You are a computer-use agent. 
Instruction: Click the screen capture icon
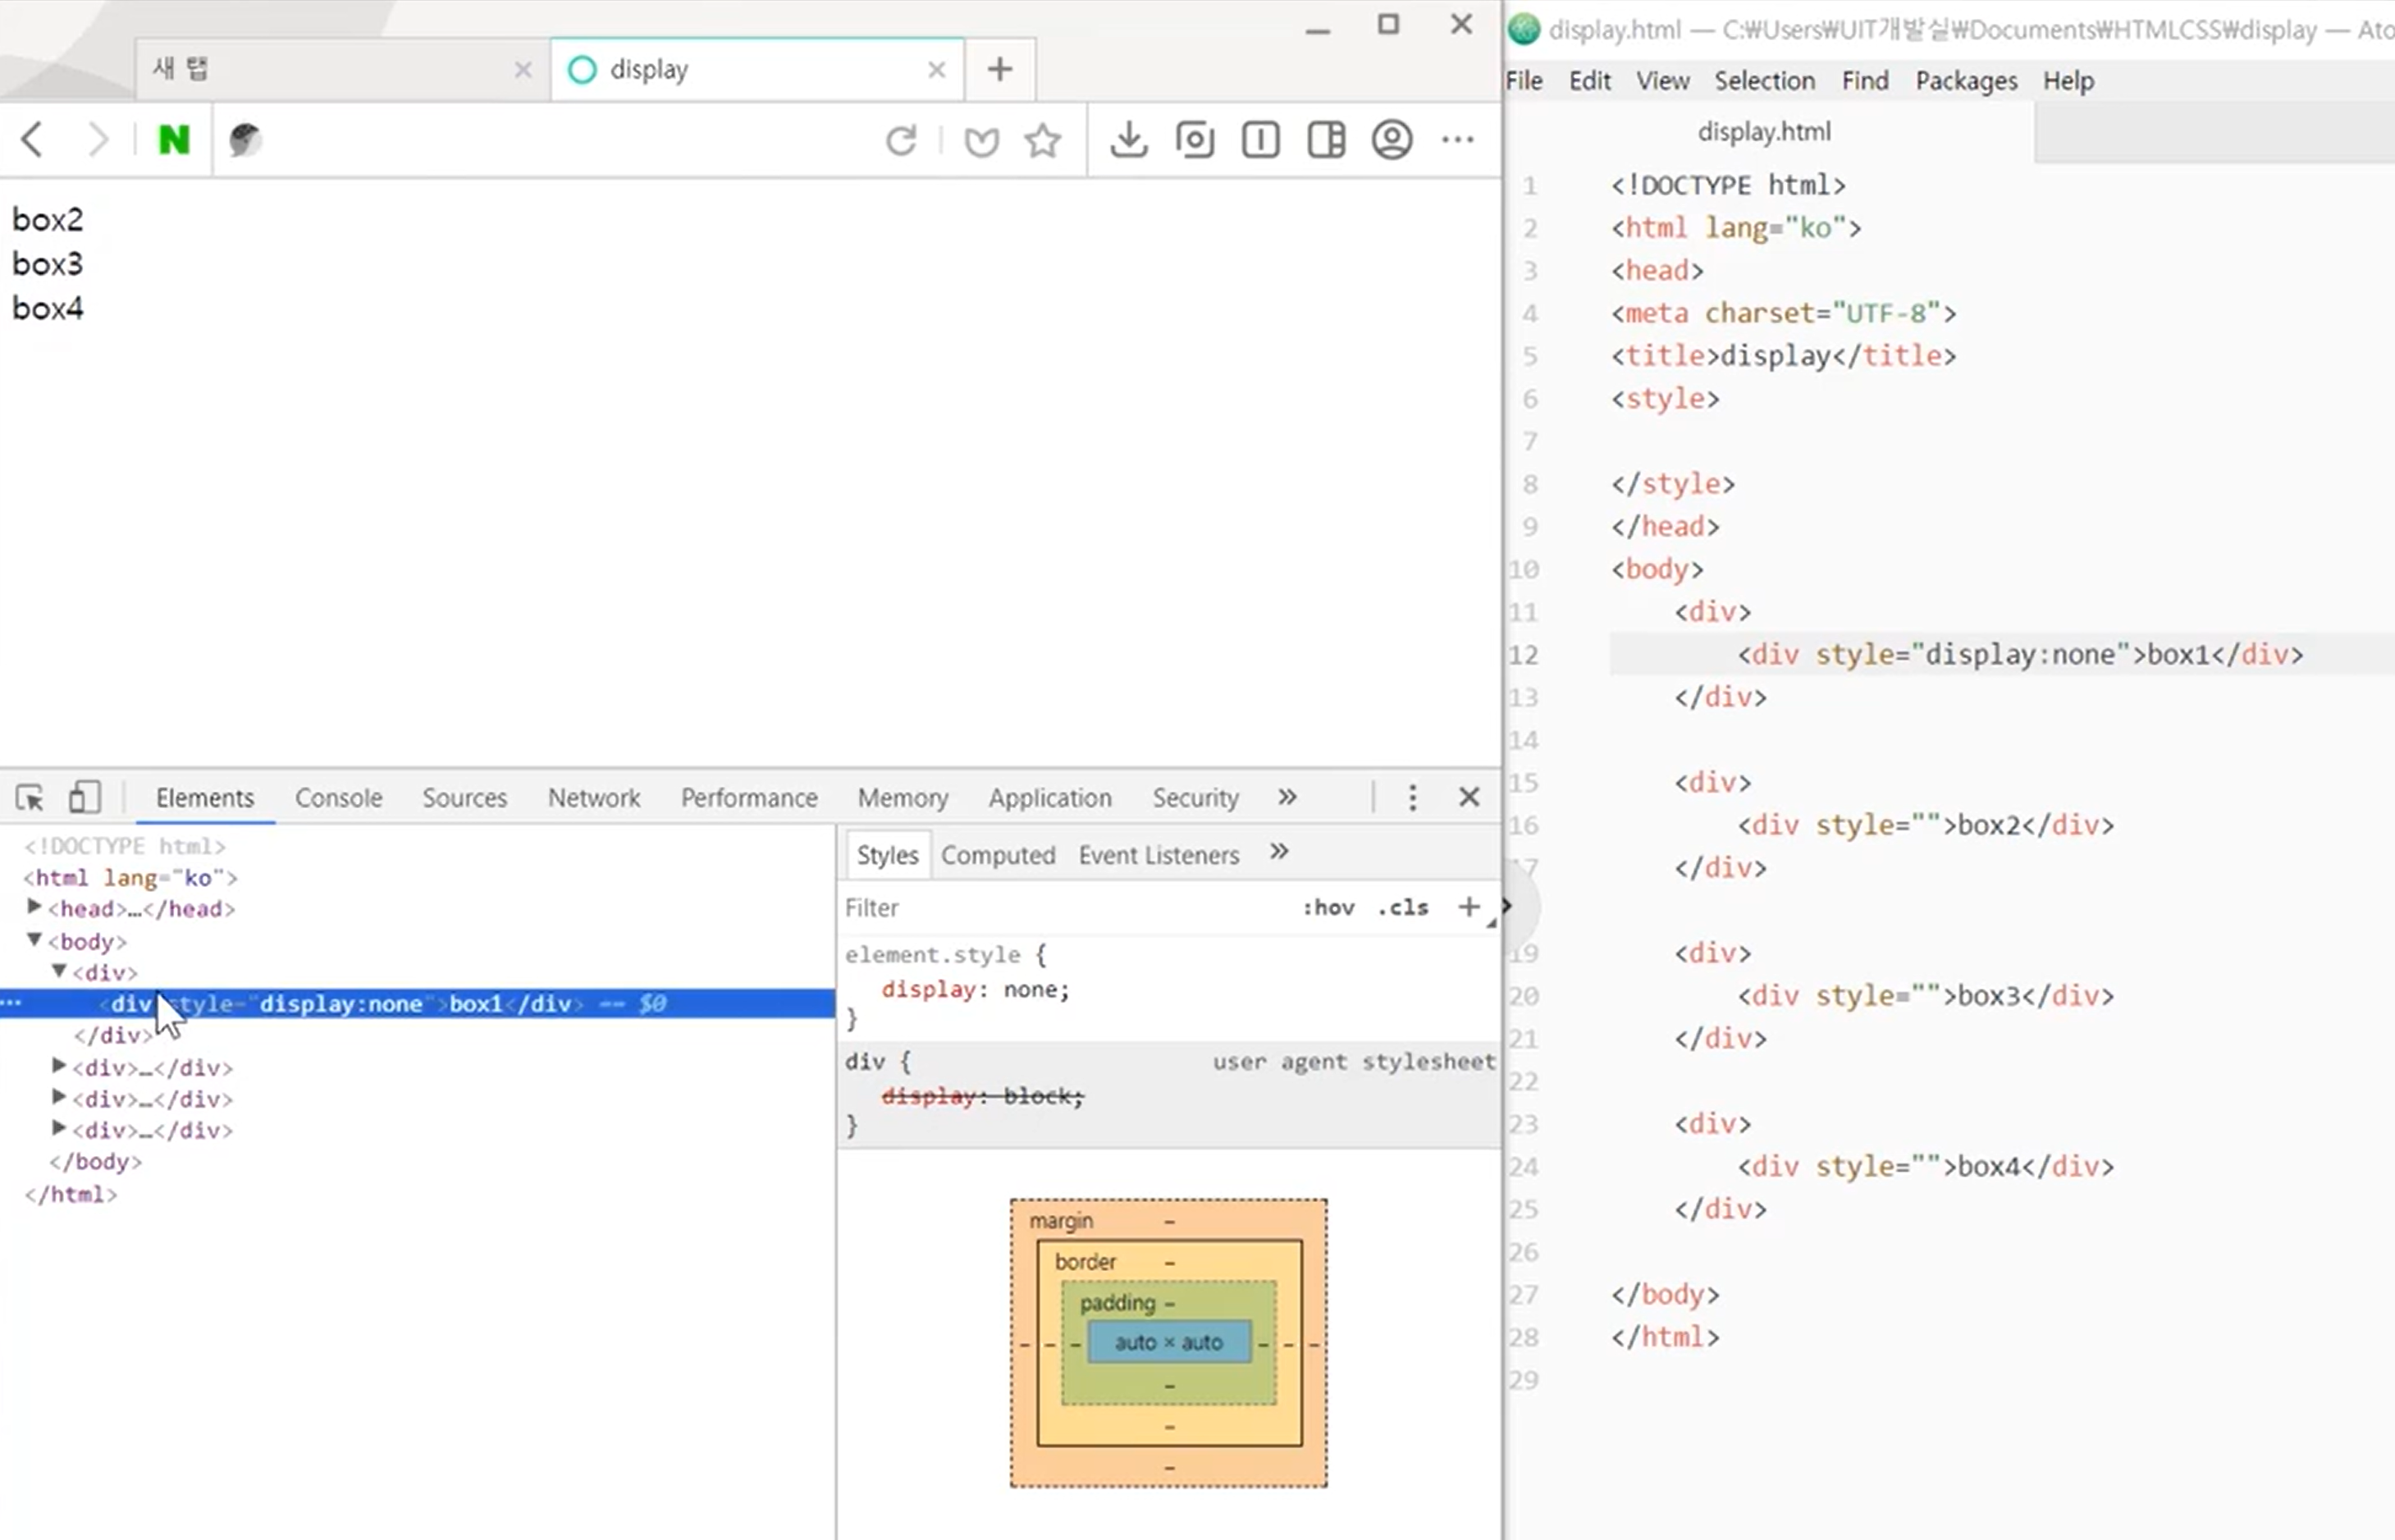(x=1195, y=140)
